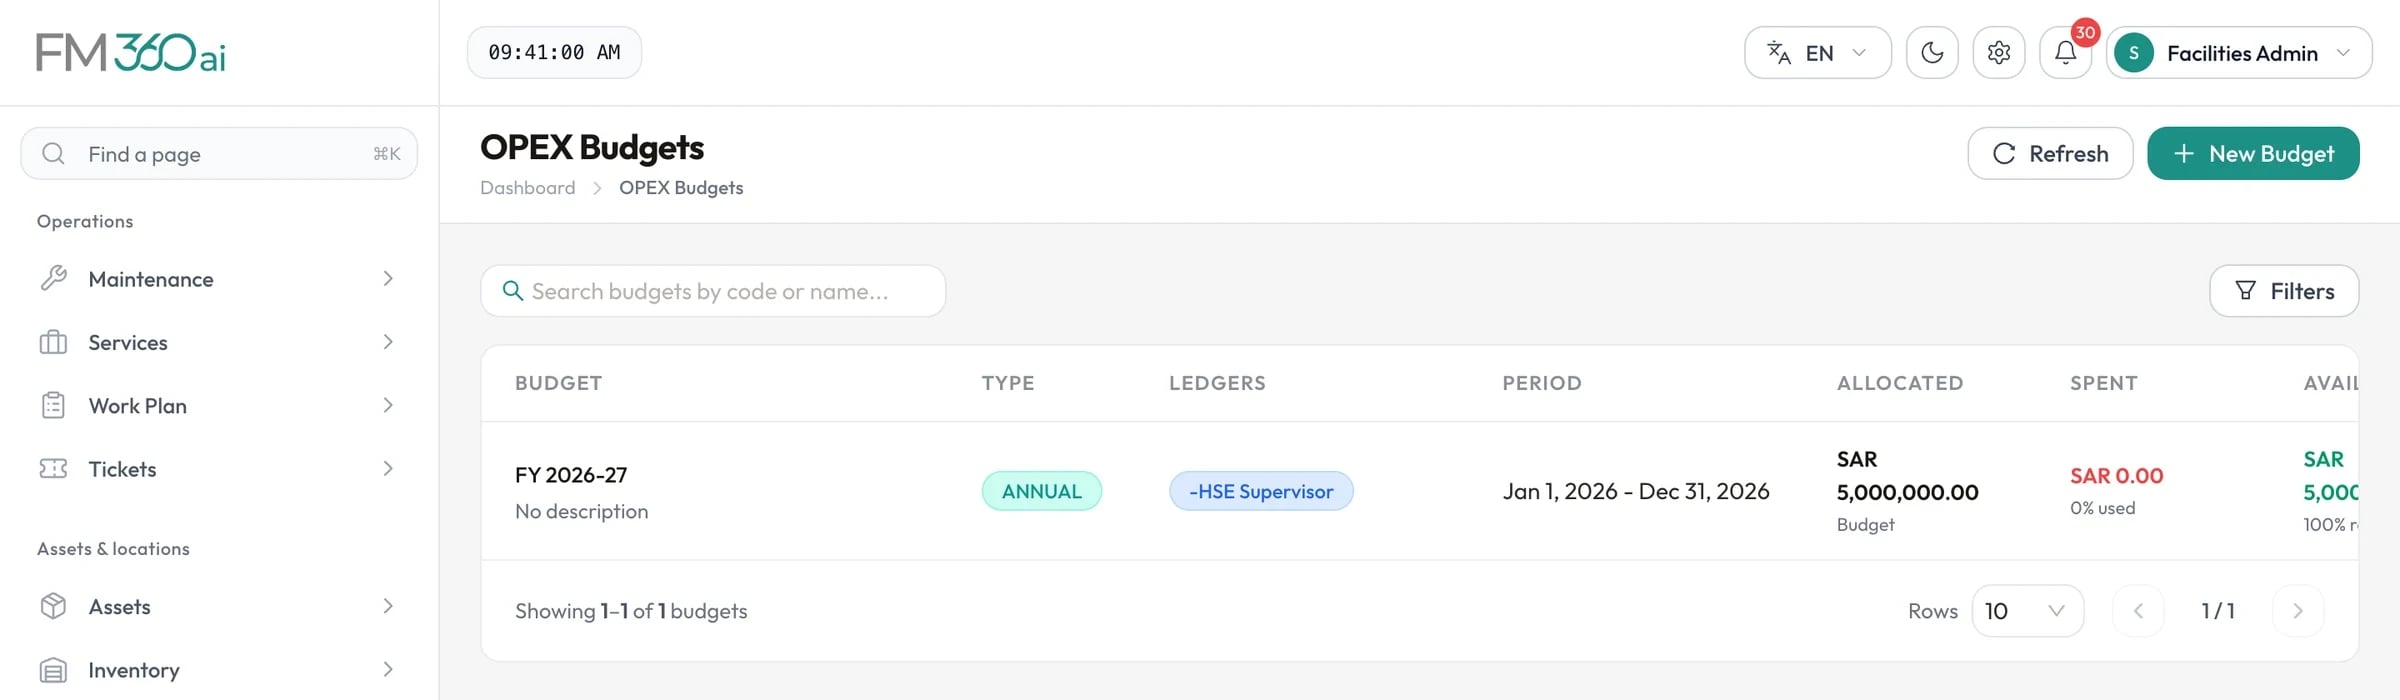This screenshot has height=700, width=2400.
Task: Open settings via the gear icon
Action: [x=1998, y=53]
